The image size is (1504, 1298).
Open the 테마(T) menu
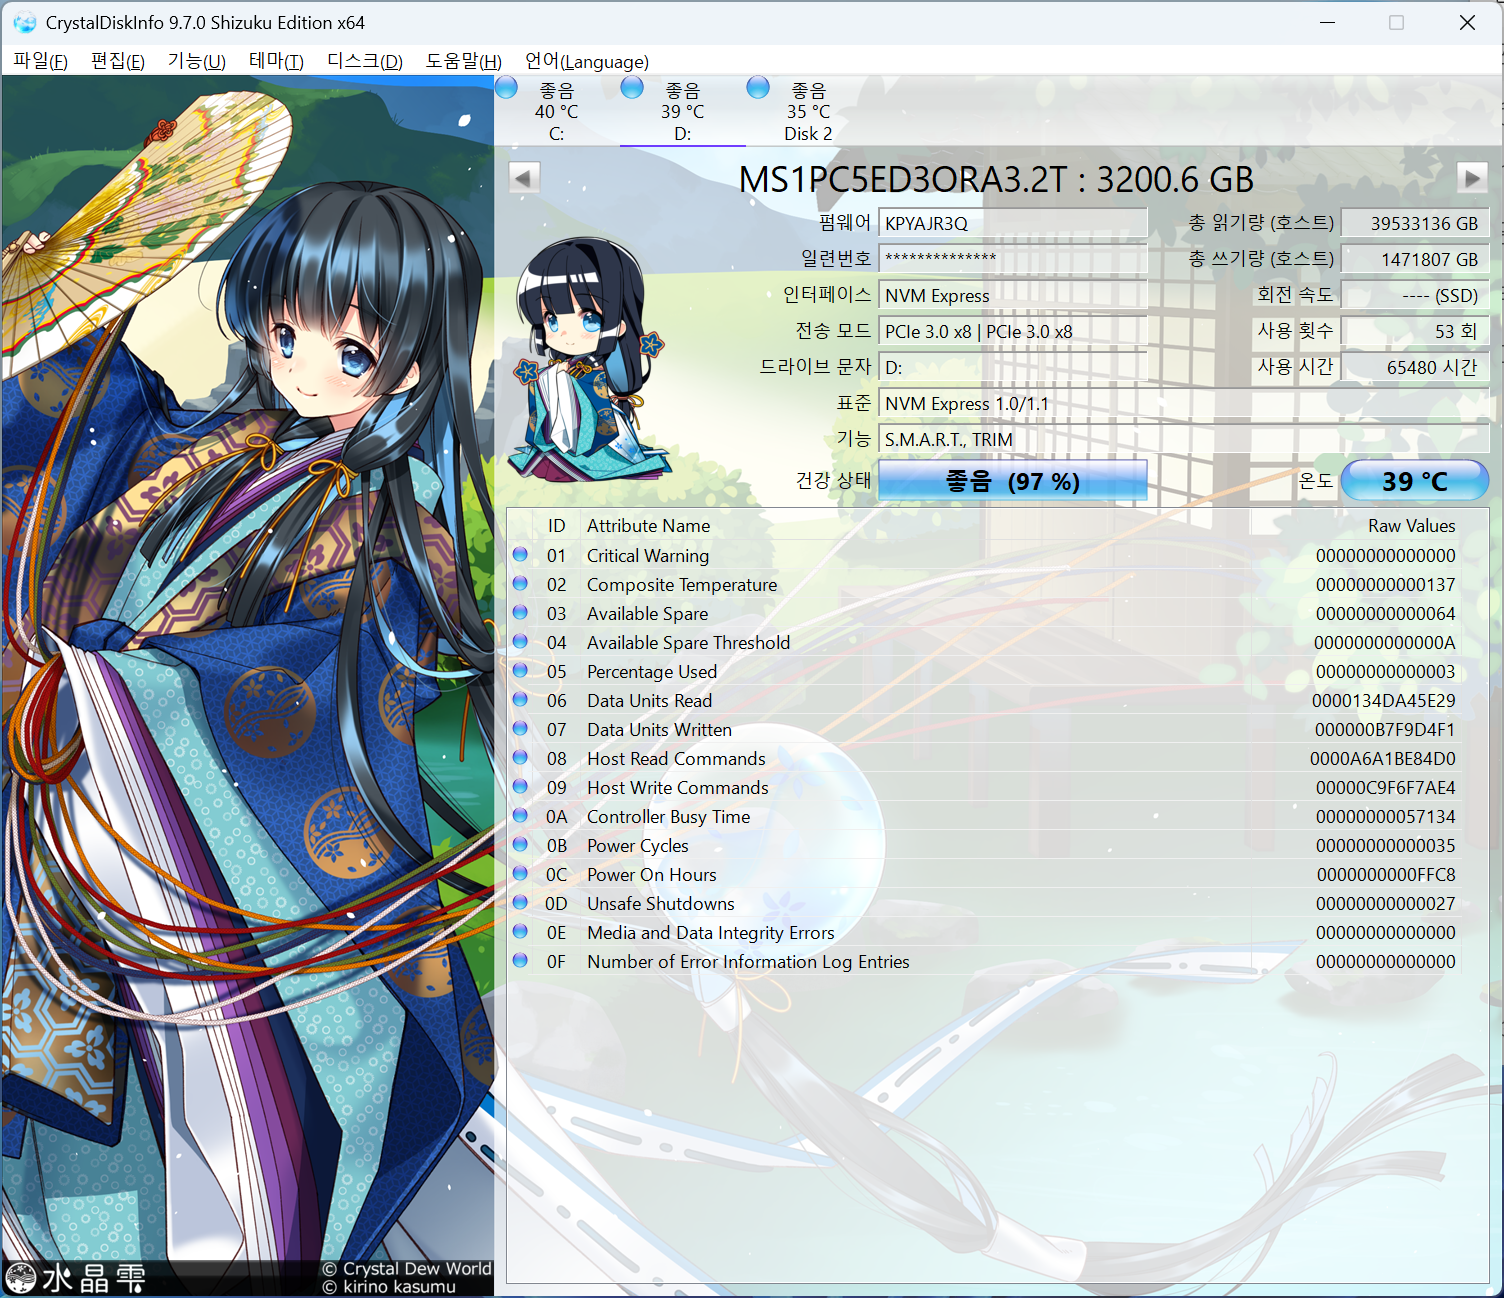(276, 61)
